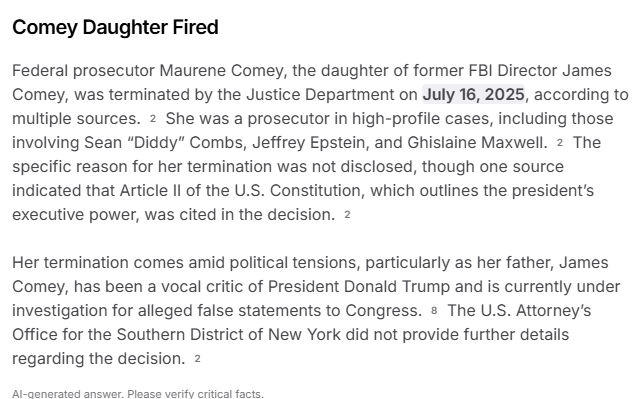Click the word "Congress" in second paragraph
Viewport: 642px width, 399px height.
(x=380, y=311)
